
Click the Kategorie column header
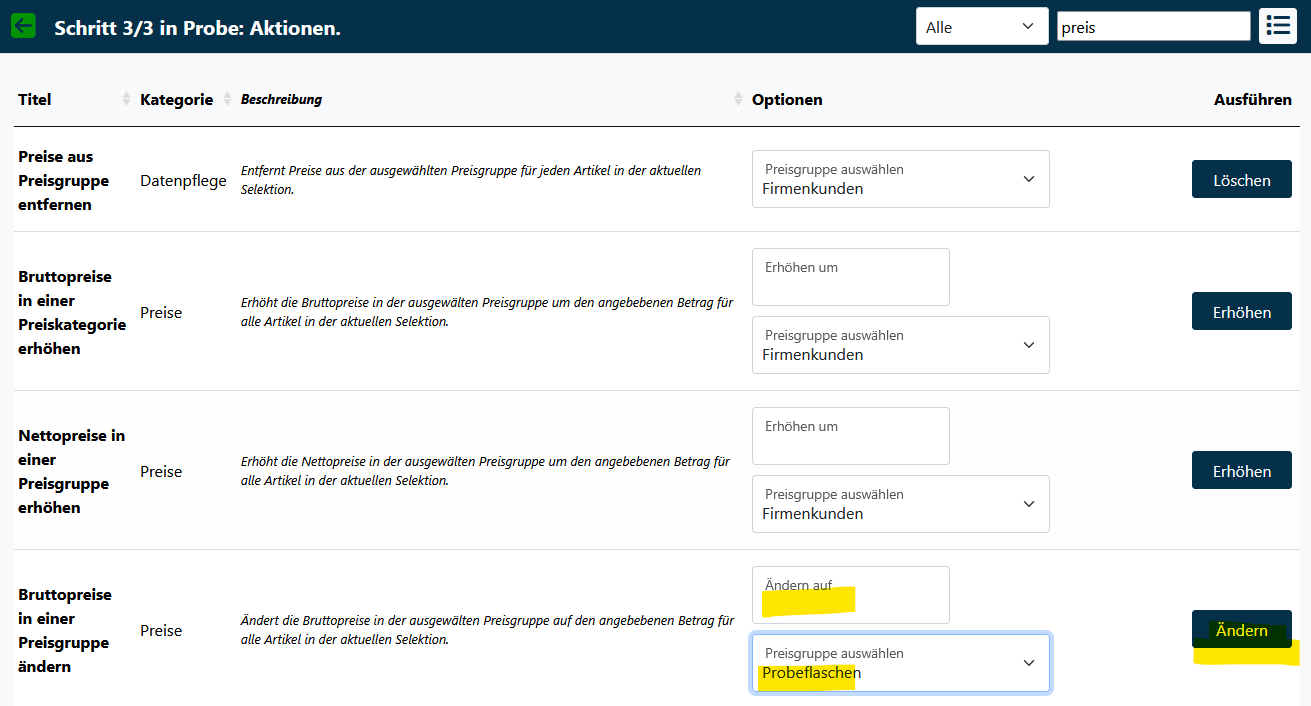point(176,99)
